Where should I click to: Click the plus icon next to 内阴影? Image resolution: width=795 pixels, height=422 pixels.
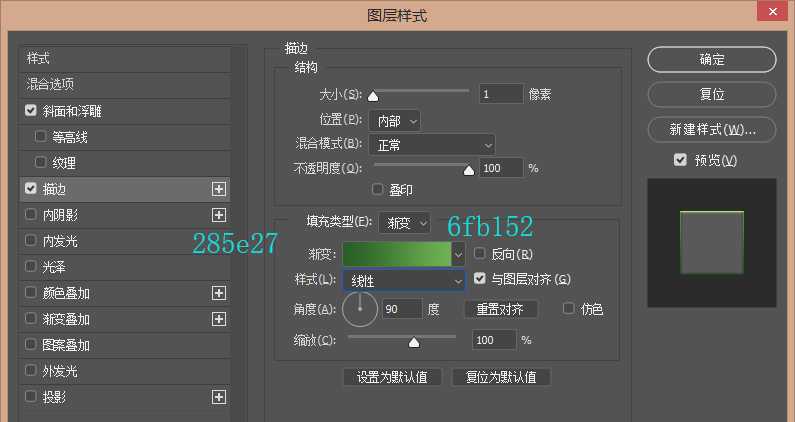coord(219,214)
